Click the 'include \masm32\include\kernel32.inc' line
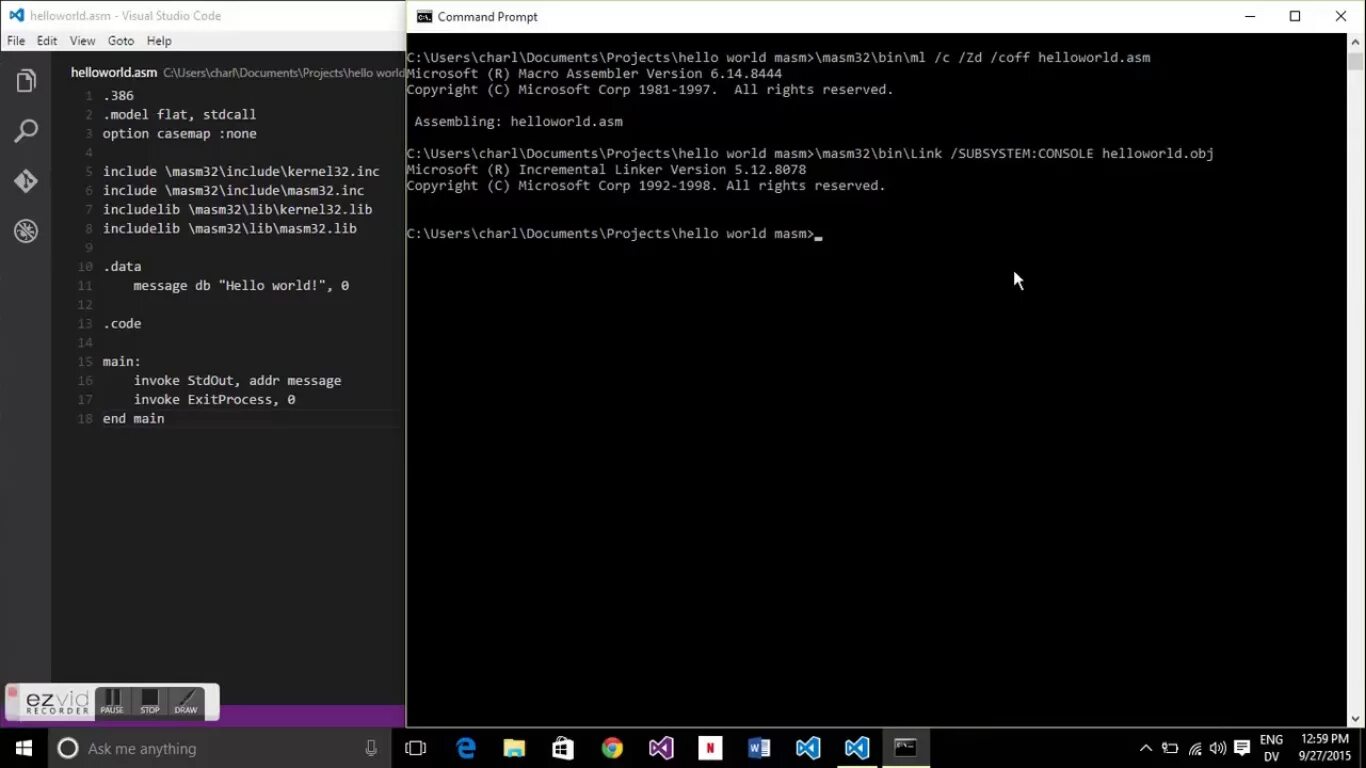 pyautogui.click(x=241, y=172)
